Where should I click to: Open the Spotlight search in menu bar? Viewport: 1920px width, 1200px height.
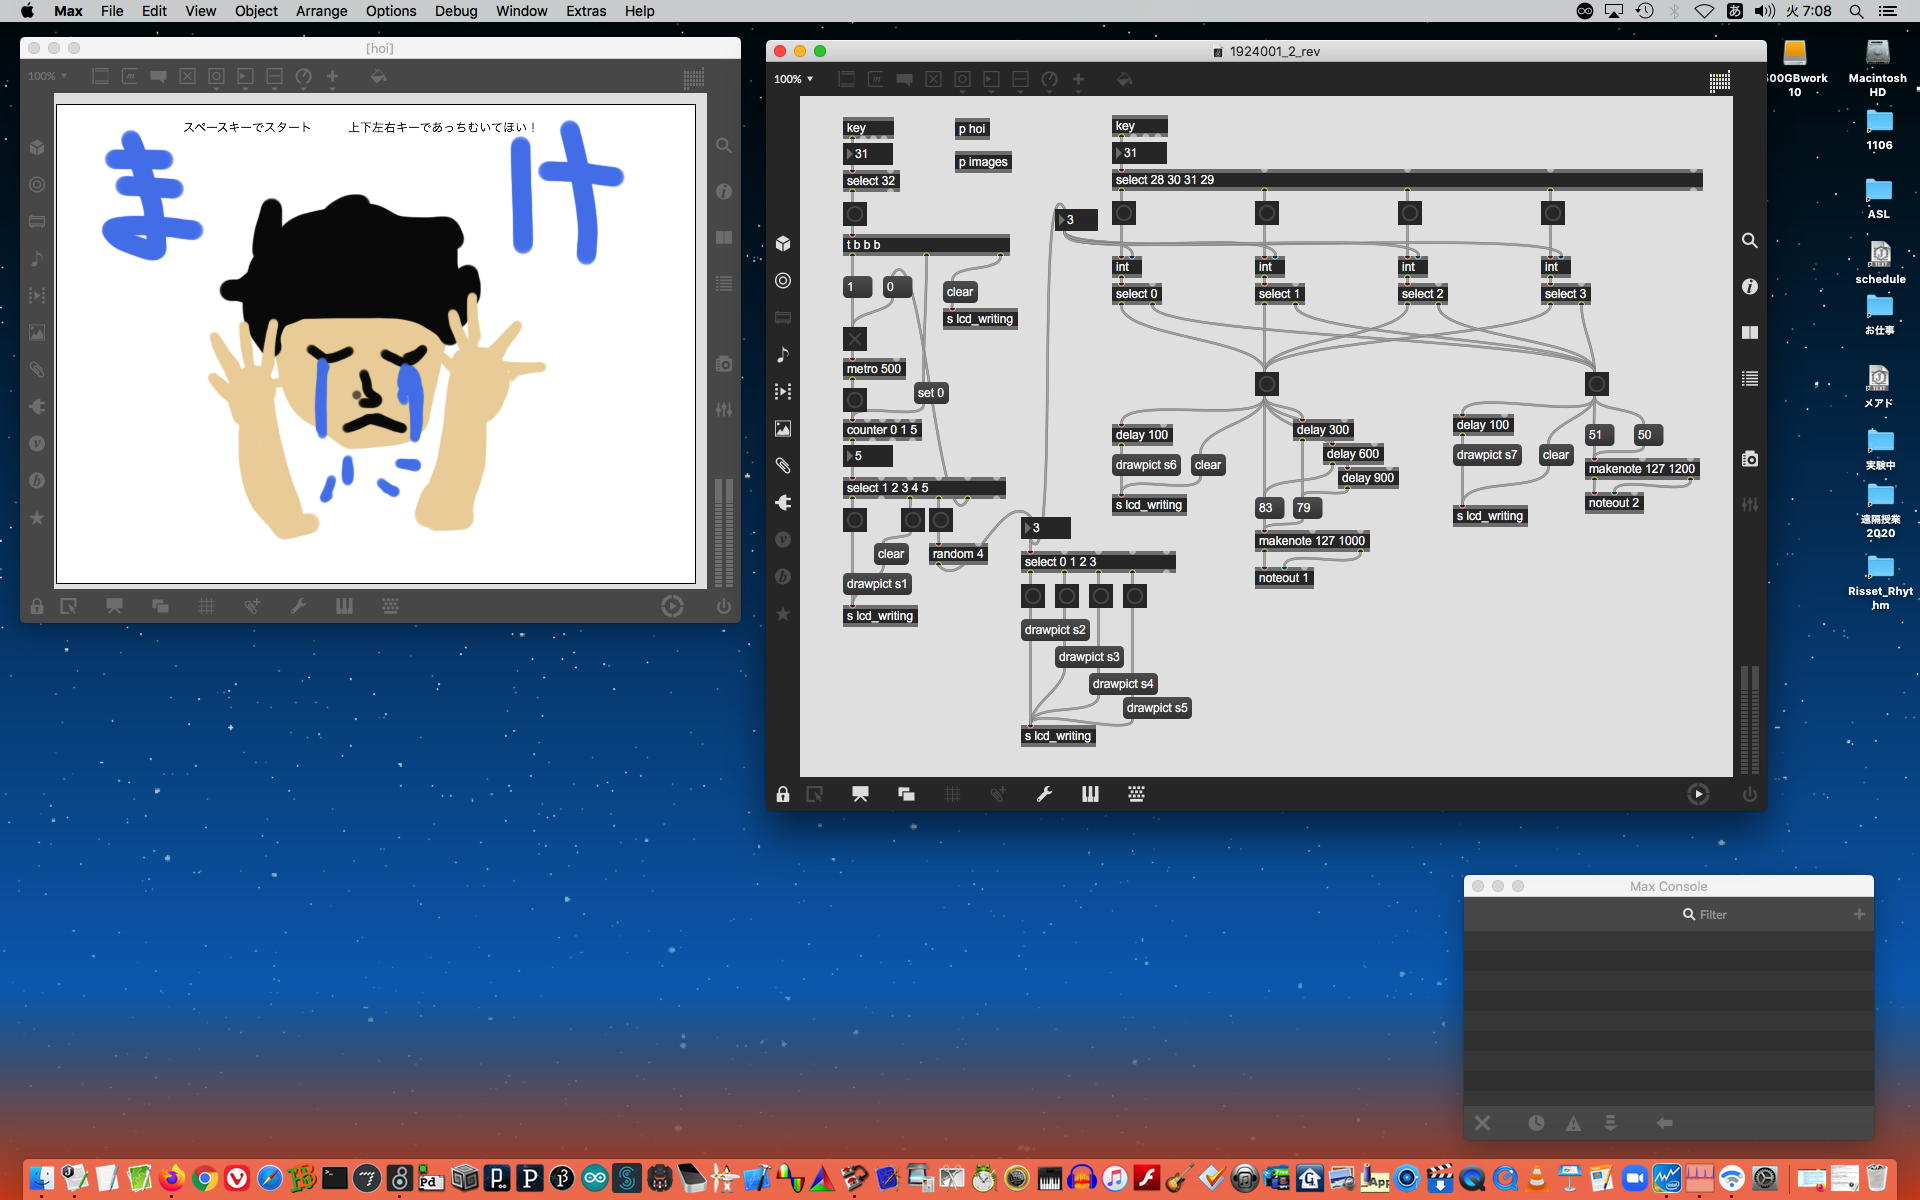[1856, 11]
